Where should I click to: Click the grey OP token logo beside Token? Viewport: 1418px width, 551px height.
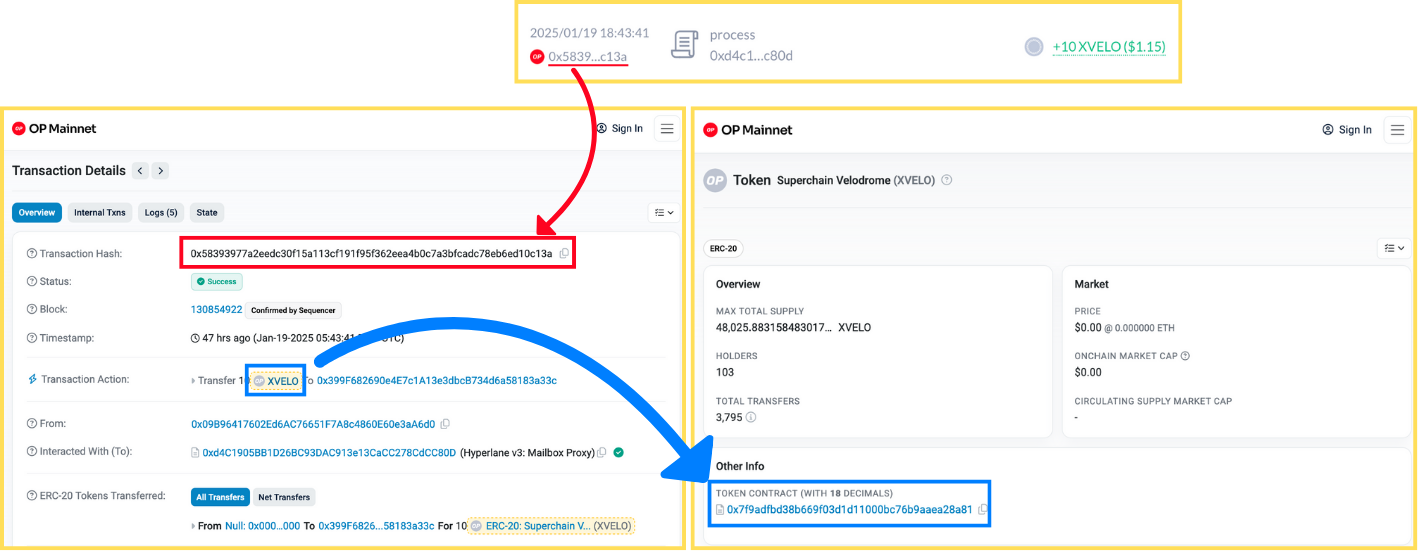click(714, 181)
